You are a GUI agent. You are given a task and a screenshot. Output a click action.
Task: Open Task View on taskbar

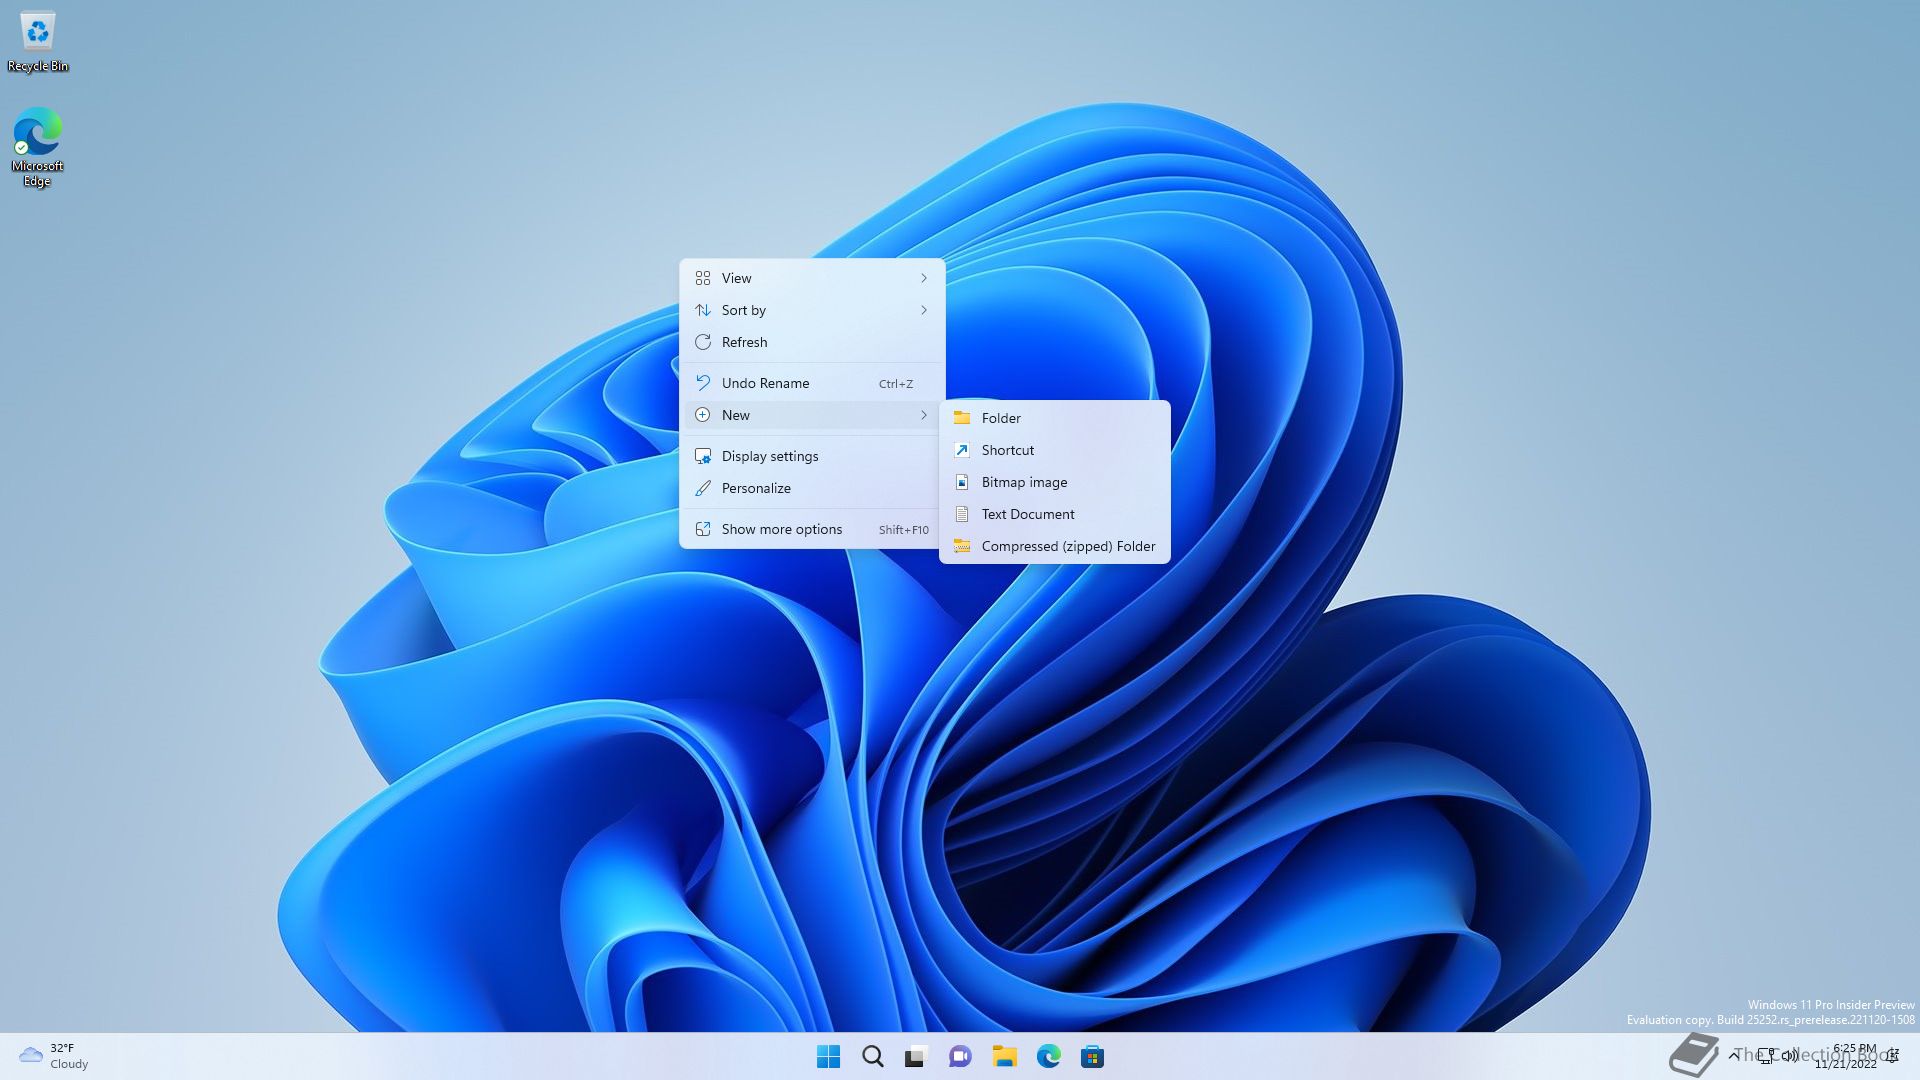click(916, 1056)
